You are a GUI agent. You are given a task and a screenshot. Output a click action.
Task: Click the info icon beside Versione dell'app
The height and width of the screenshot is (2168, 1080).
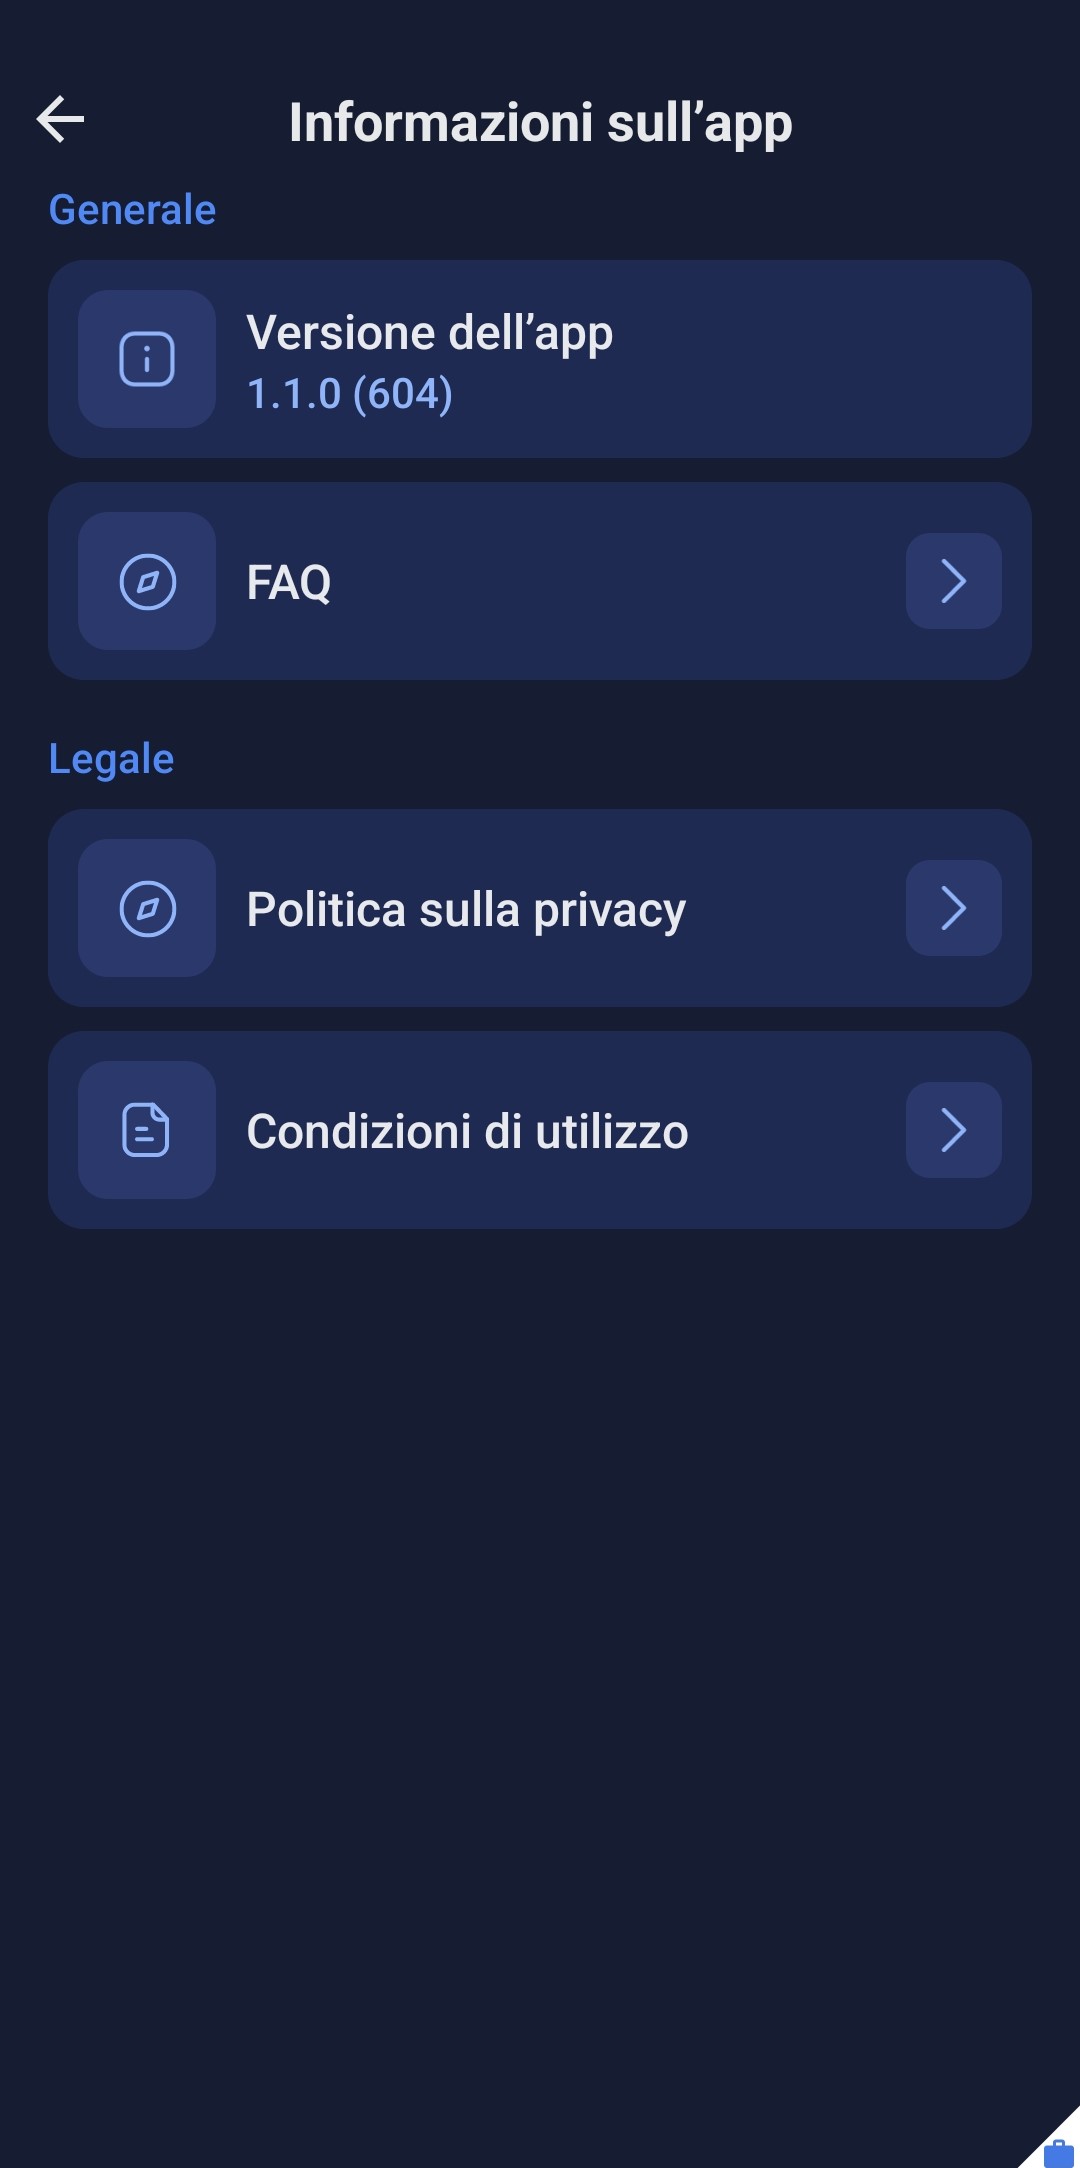click(x=147, y=359)
